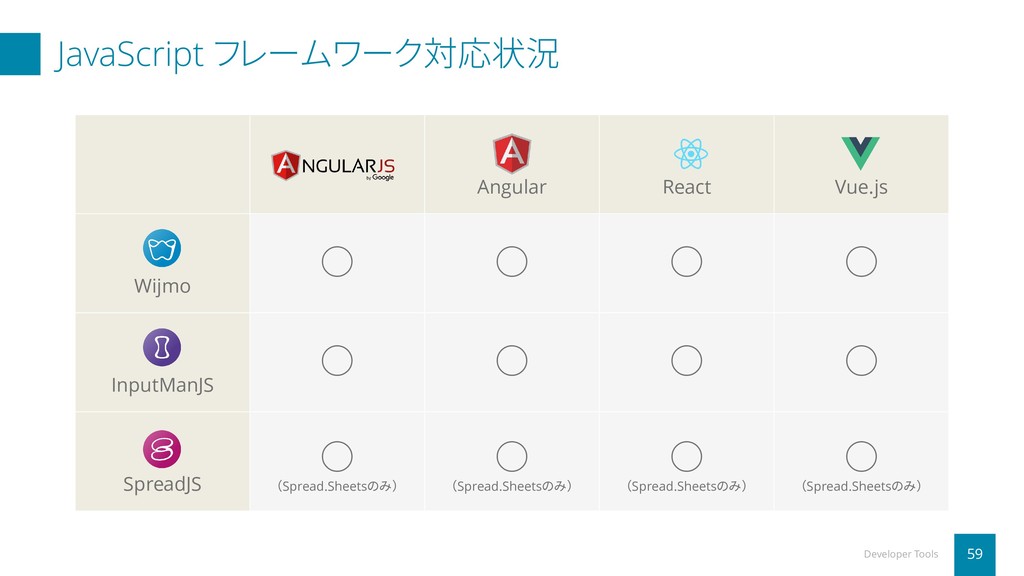Click the Spread.Sheets note under AngularJS column
Screen dimensions: 1024x576
pyautogui.click(x=337, y=486)
